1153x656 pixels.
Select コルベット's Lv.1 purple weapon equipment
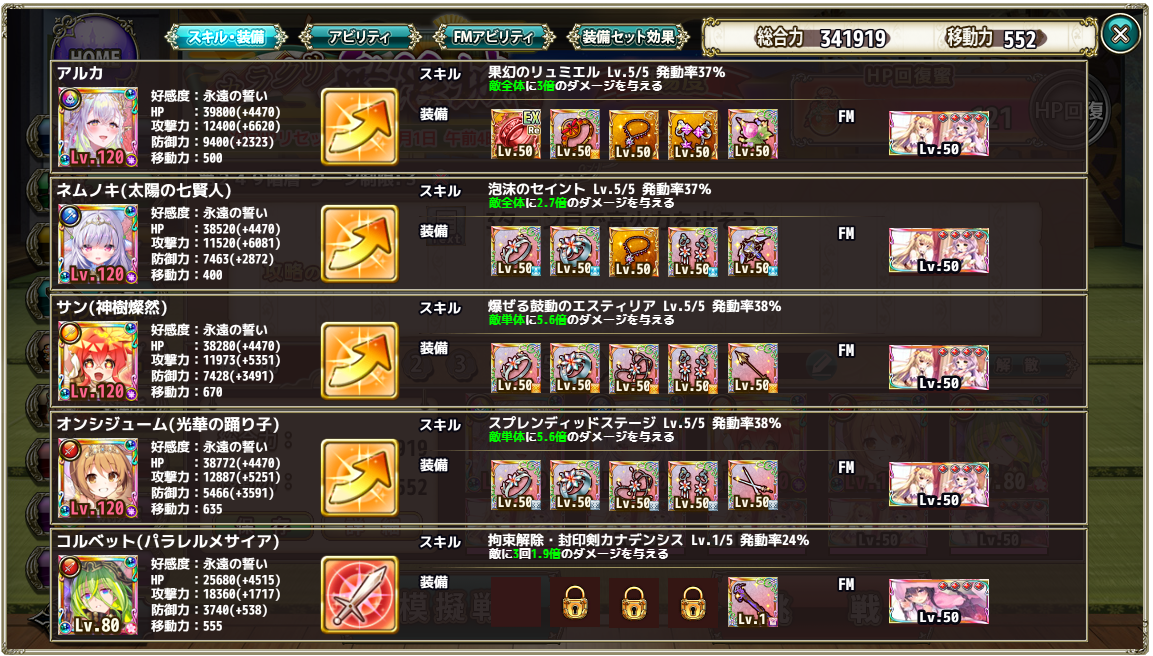pyautogui.click(x=753, y=602)
